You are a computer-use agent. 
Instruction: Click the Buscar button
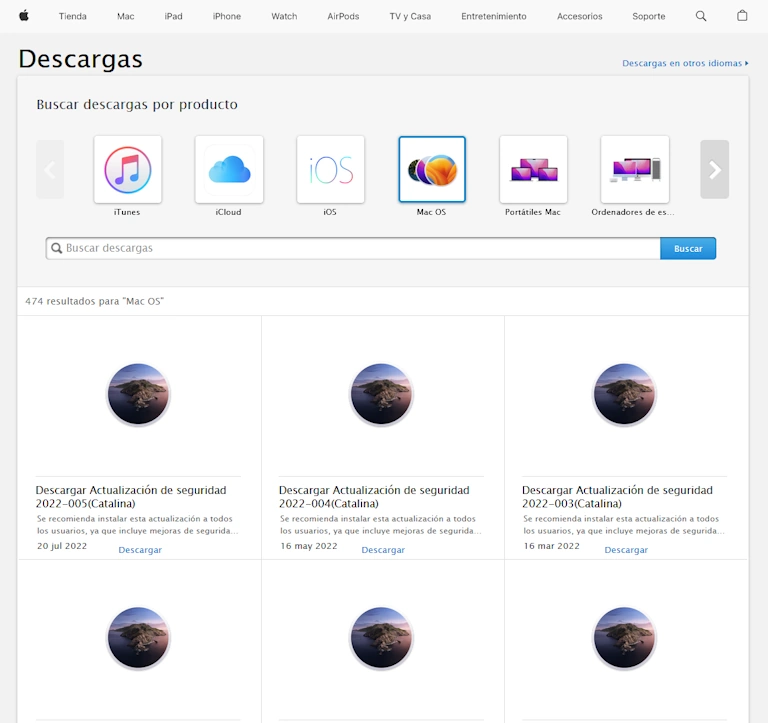(688, 248)
